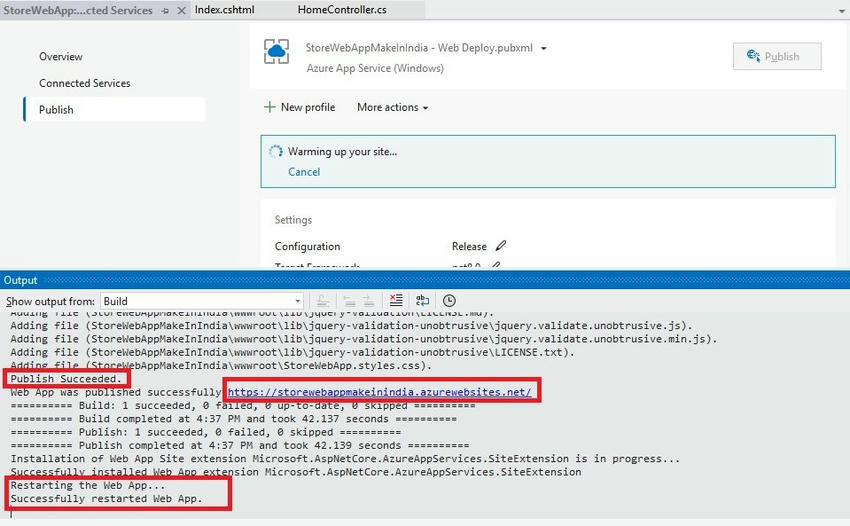850x526 pixels.
Task: Click the New profile plus icon
Action: point(269,107)
